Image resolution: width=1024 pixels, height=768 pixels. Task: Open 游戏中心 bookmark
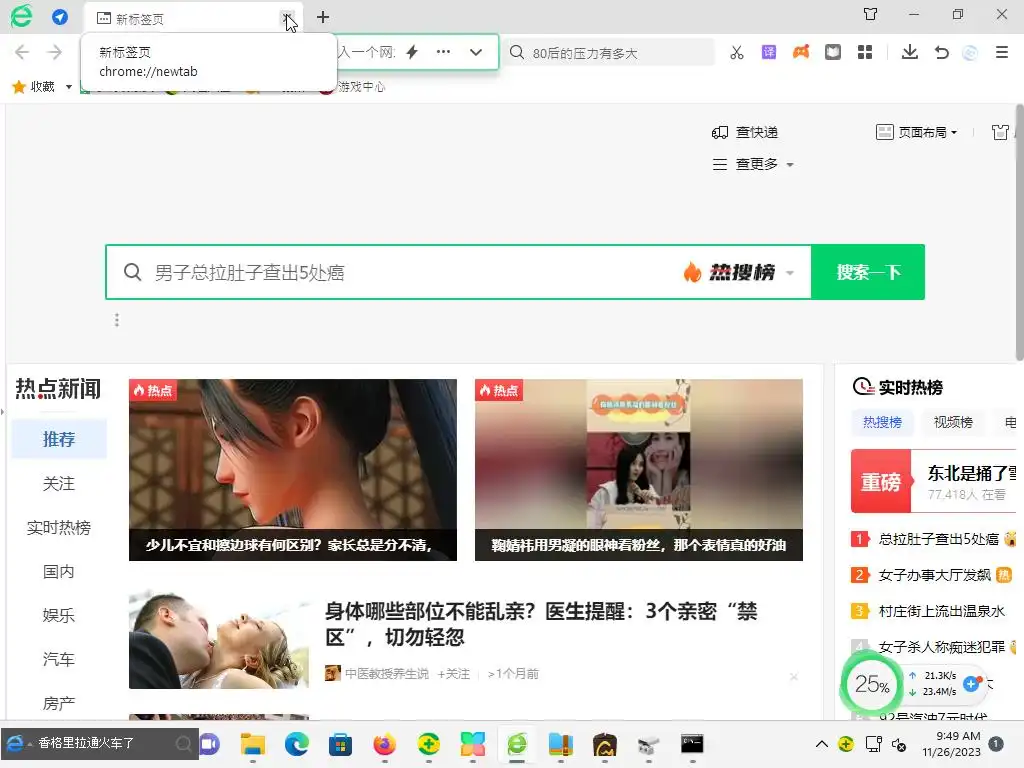pos(361,86)
